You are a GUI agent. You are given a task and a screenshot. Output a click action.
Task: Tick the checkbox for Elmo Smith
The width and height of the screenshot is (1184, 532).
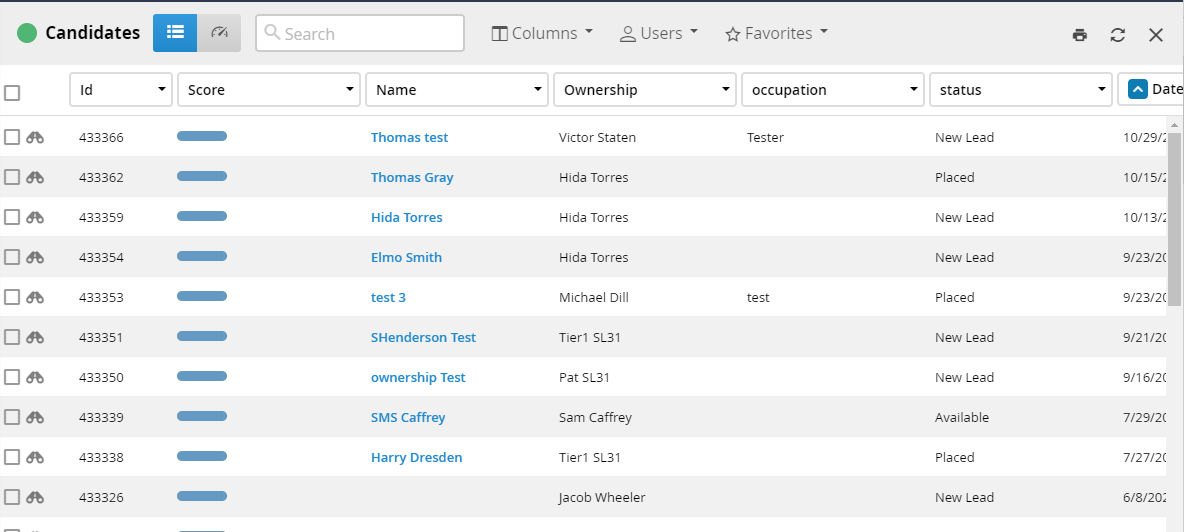12,257
